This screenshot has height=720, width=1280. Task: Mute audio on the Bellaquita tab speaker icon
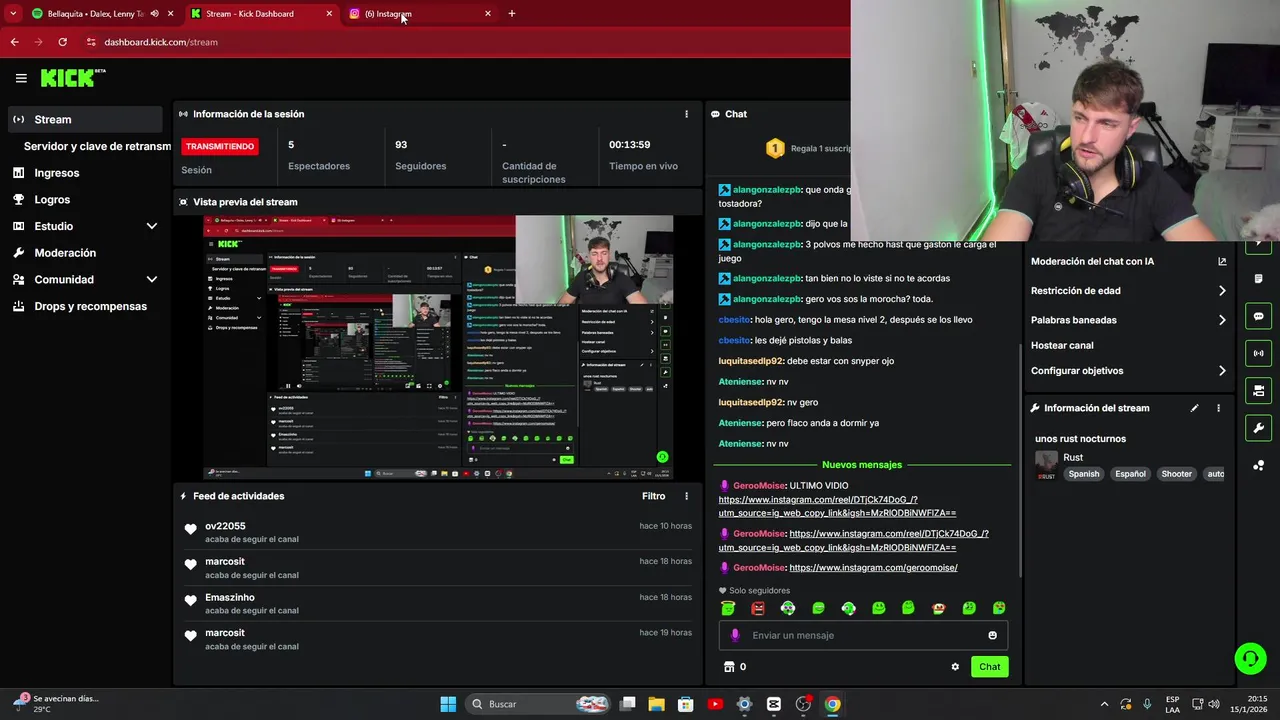tap(154, 14)
